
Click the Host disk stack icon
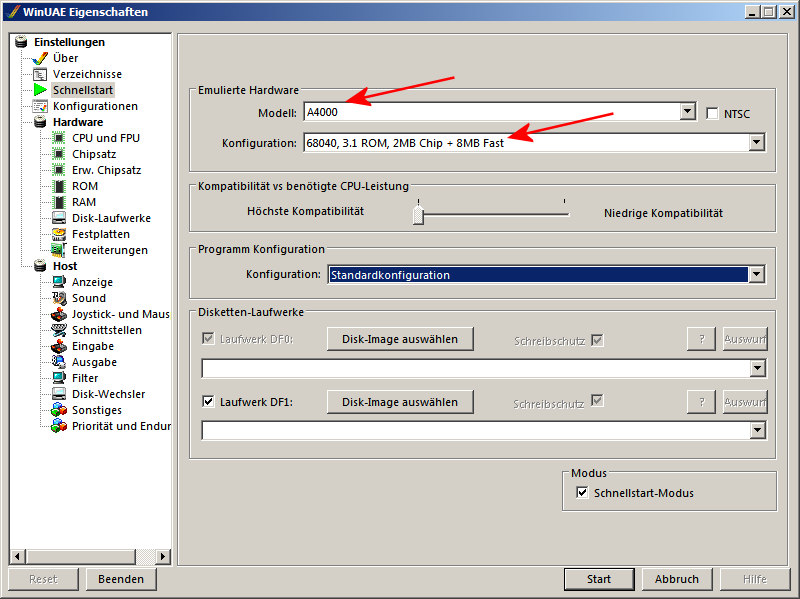(x=40, y=266)
